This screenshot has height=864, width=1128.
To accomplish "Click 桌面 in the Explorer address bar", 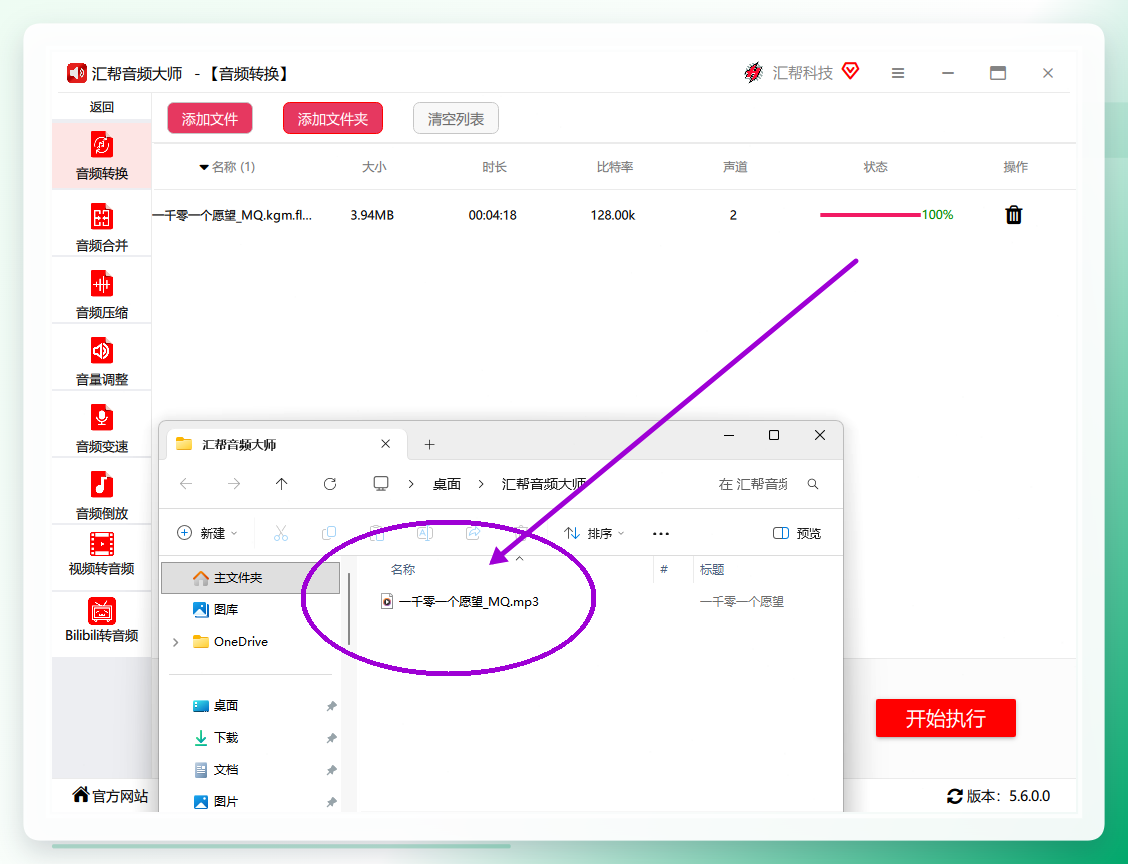I will coord(446,484).
